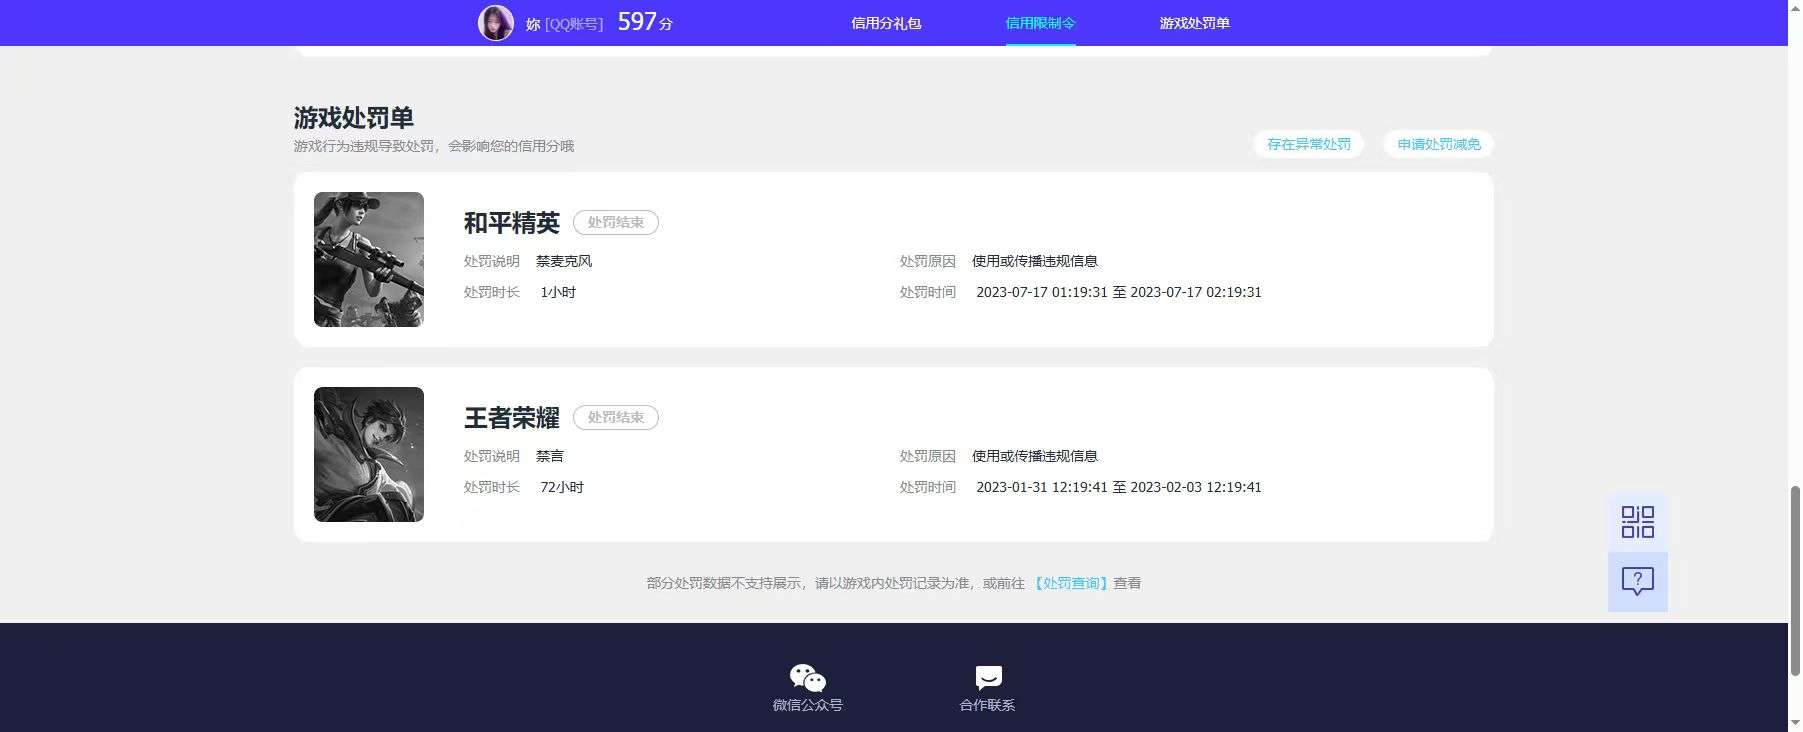
Task: Click the scrollbar down arrow
Action: [x=1795, y=722]
